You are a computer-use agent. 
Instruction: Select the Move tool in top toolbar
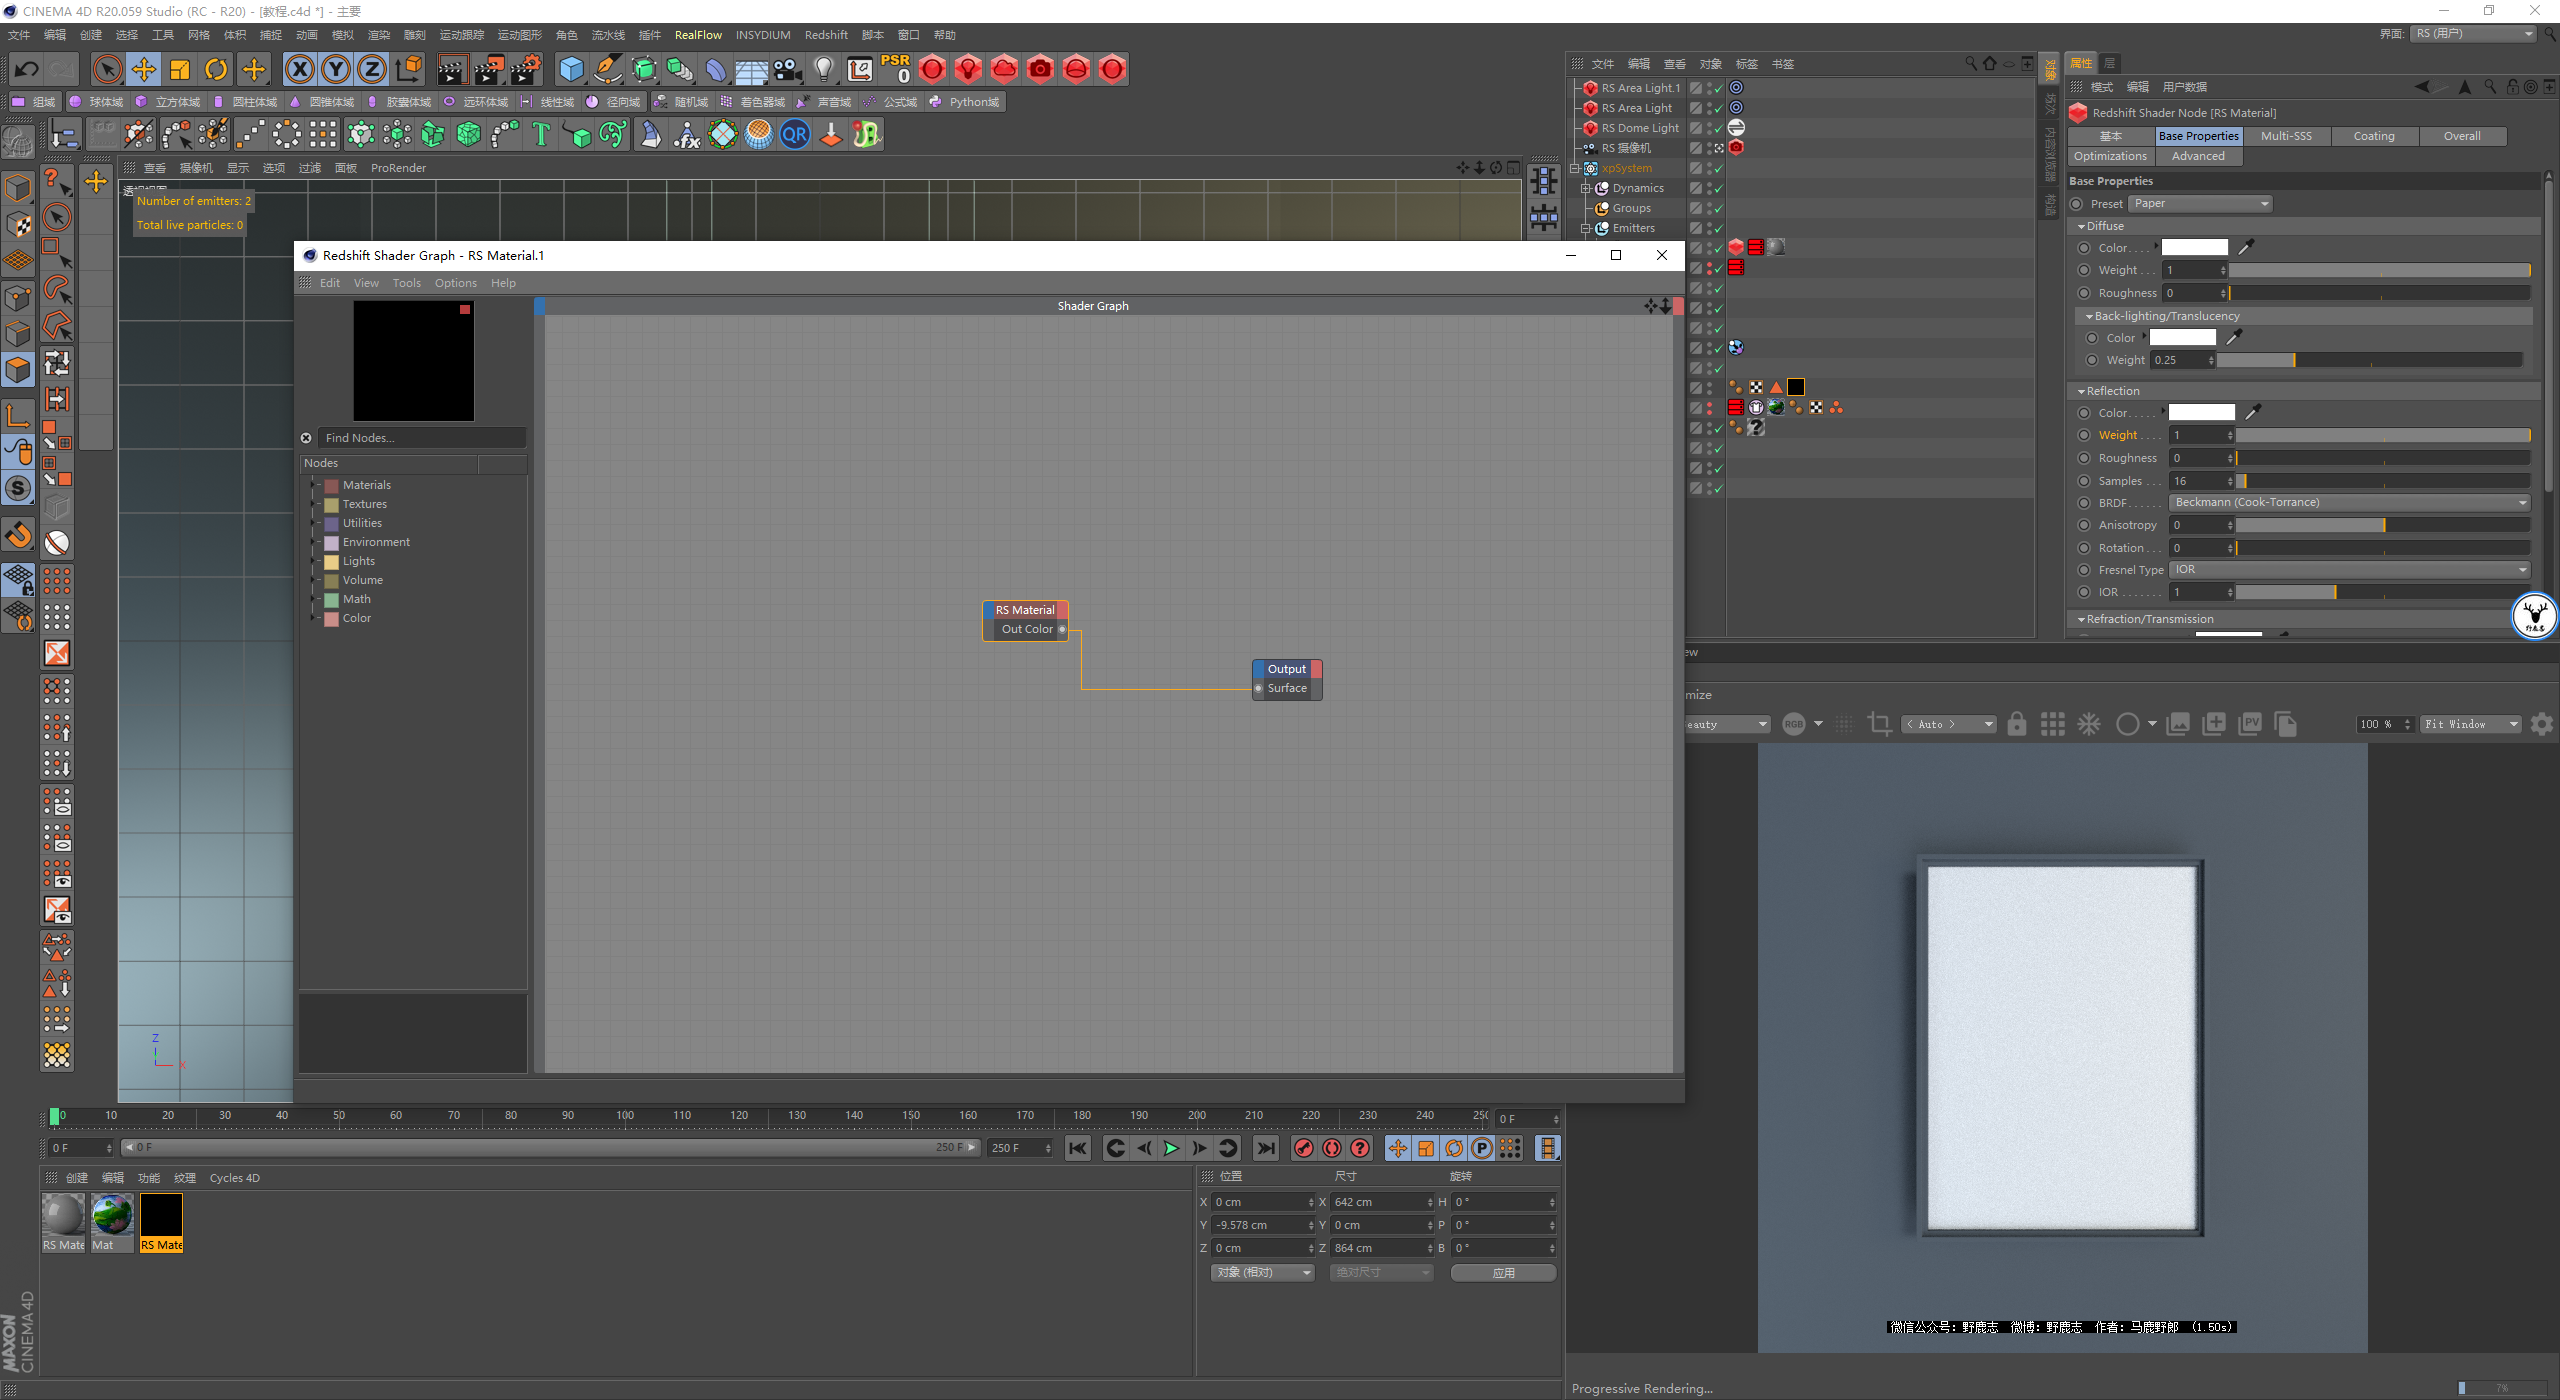tap(144, 69)
